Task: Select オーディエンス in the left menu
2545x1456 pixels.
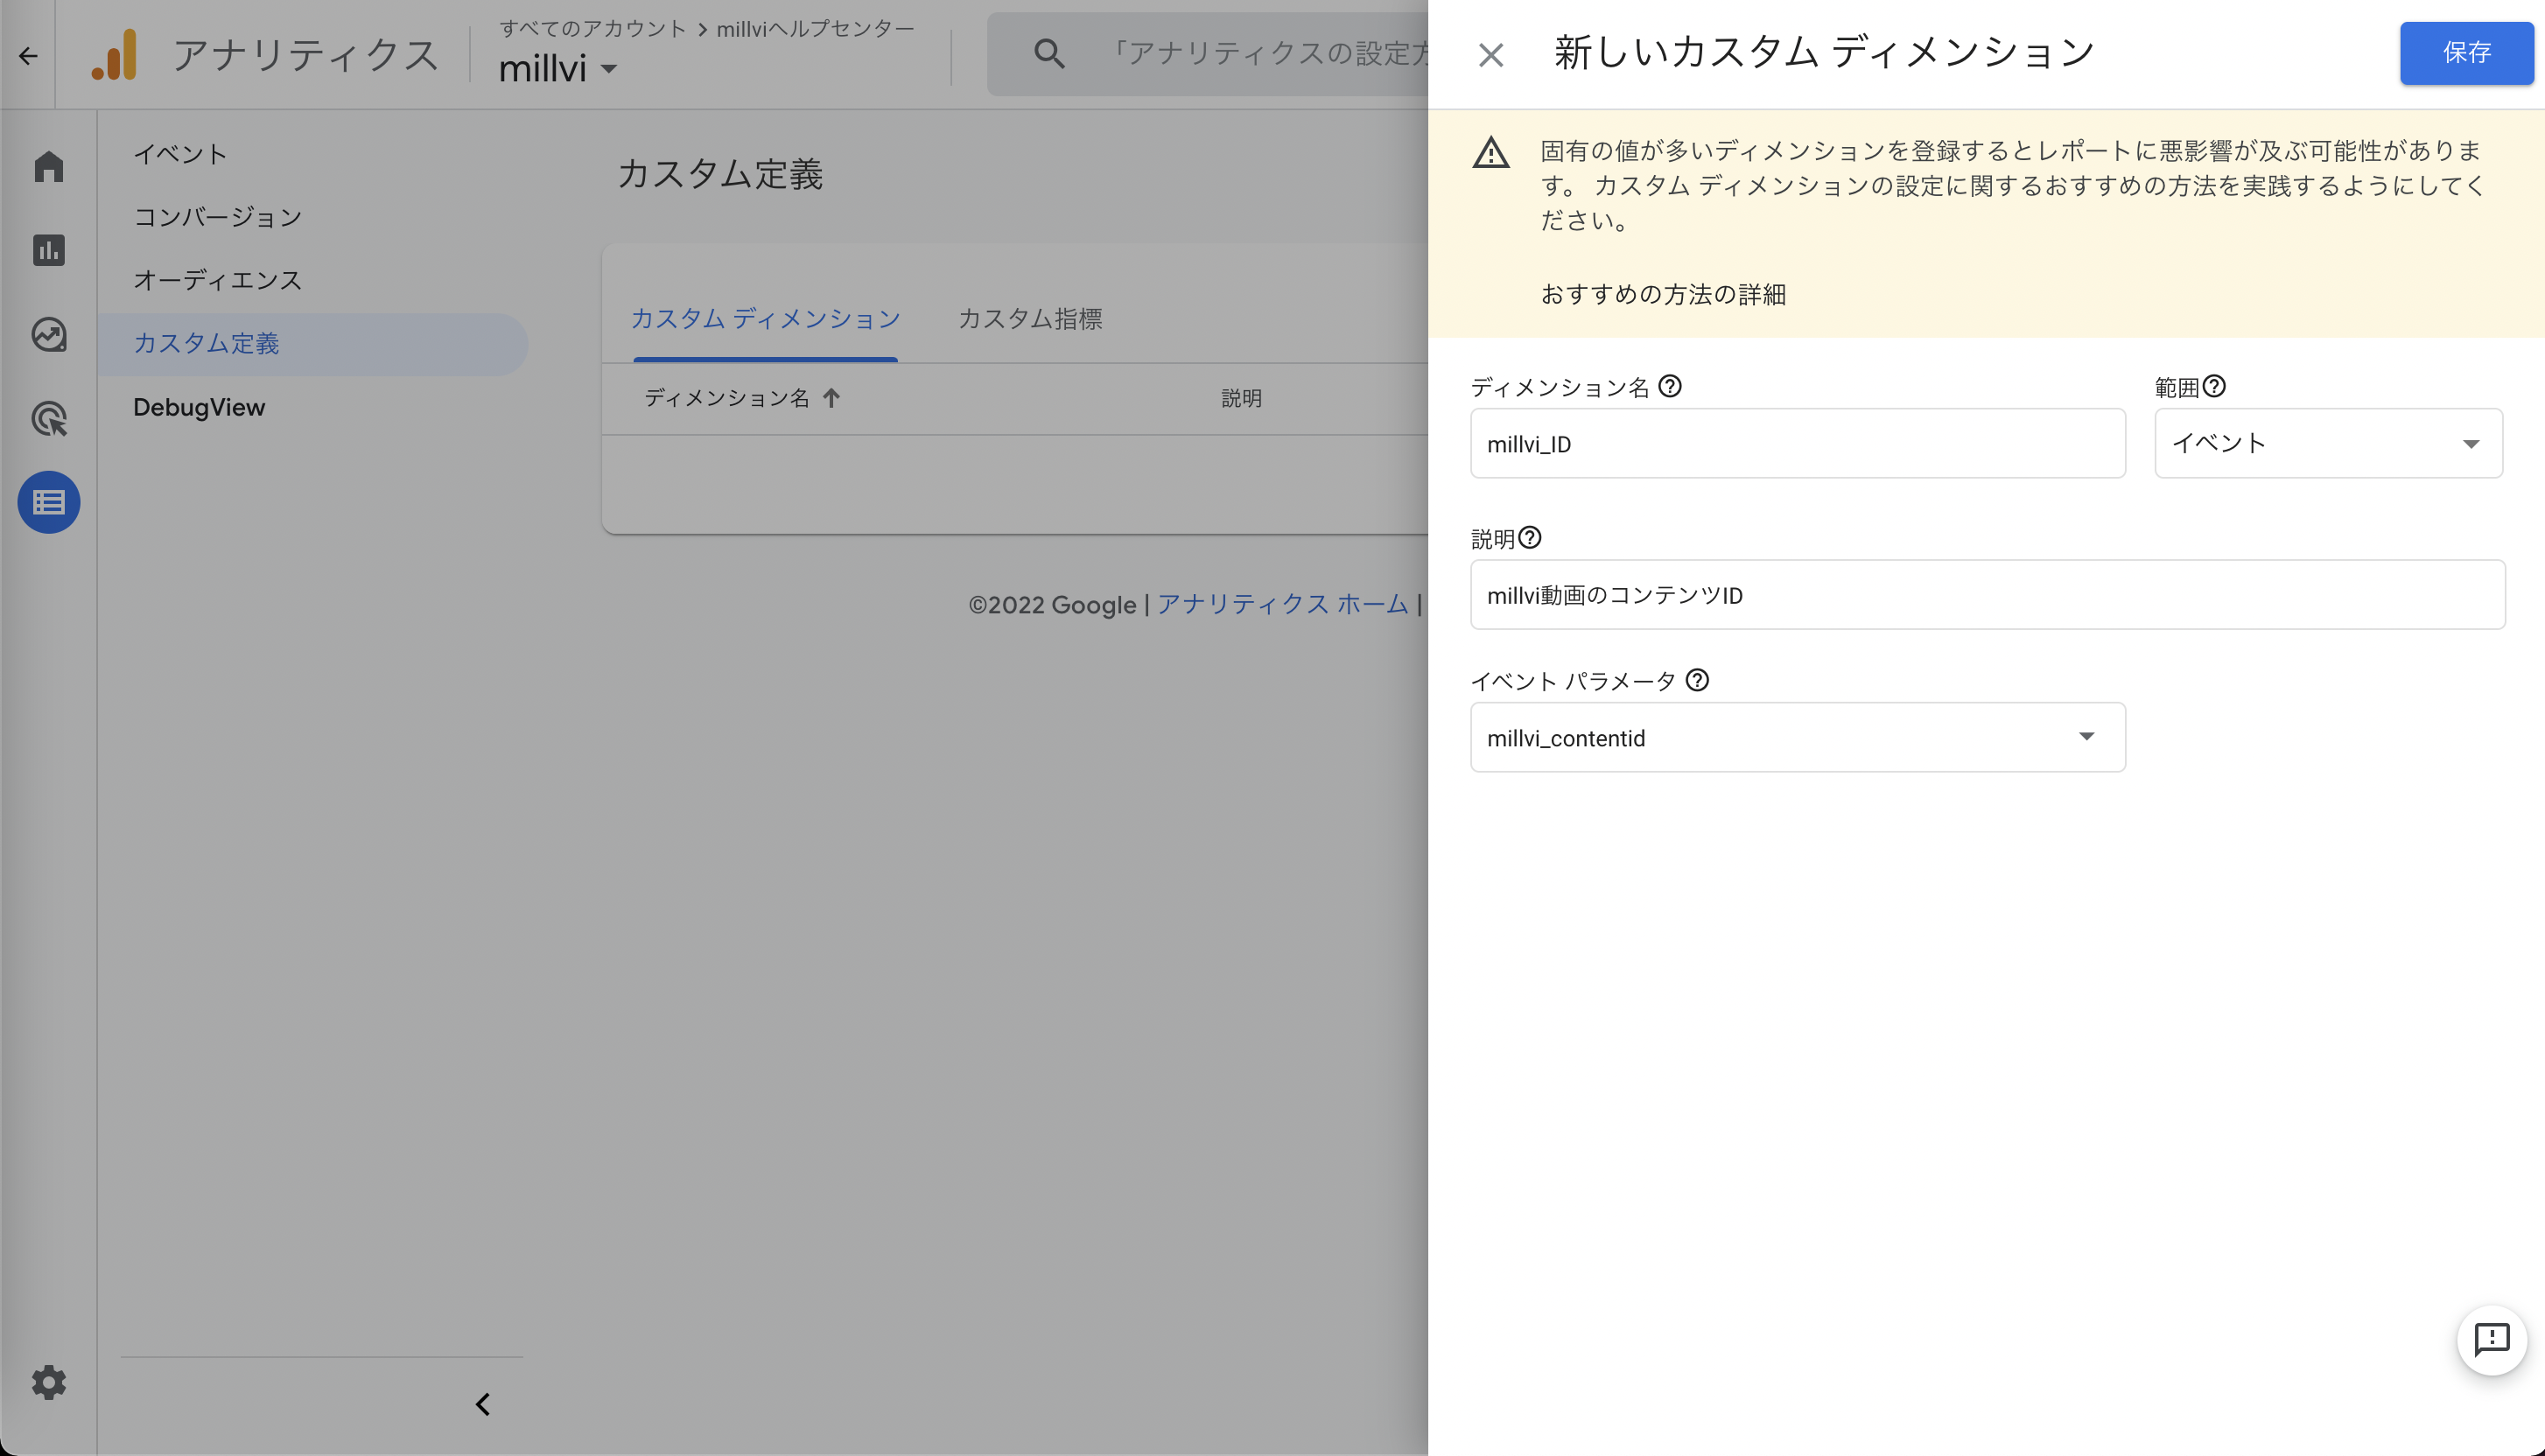Action: pyautogui.click(x=217, y=280)
